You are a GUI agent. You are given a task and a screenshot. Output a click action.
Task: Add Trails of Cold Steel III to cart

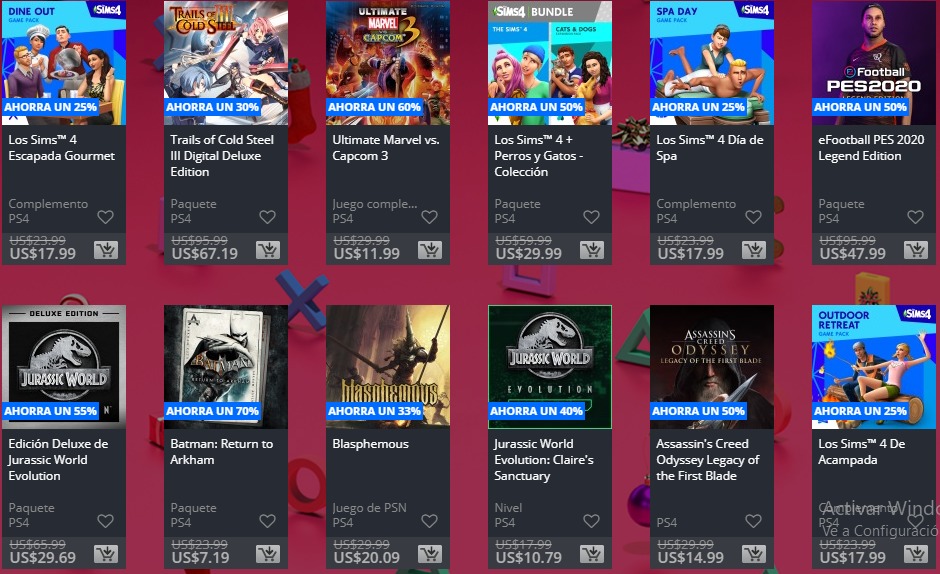coord(268,250)
